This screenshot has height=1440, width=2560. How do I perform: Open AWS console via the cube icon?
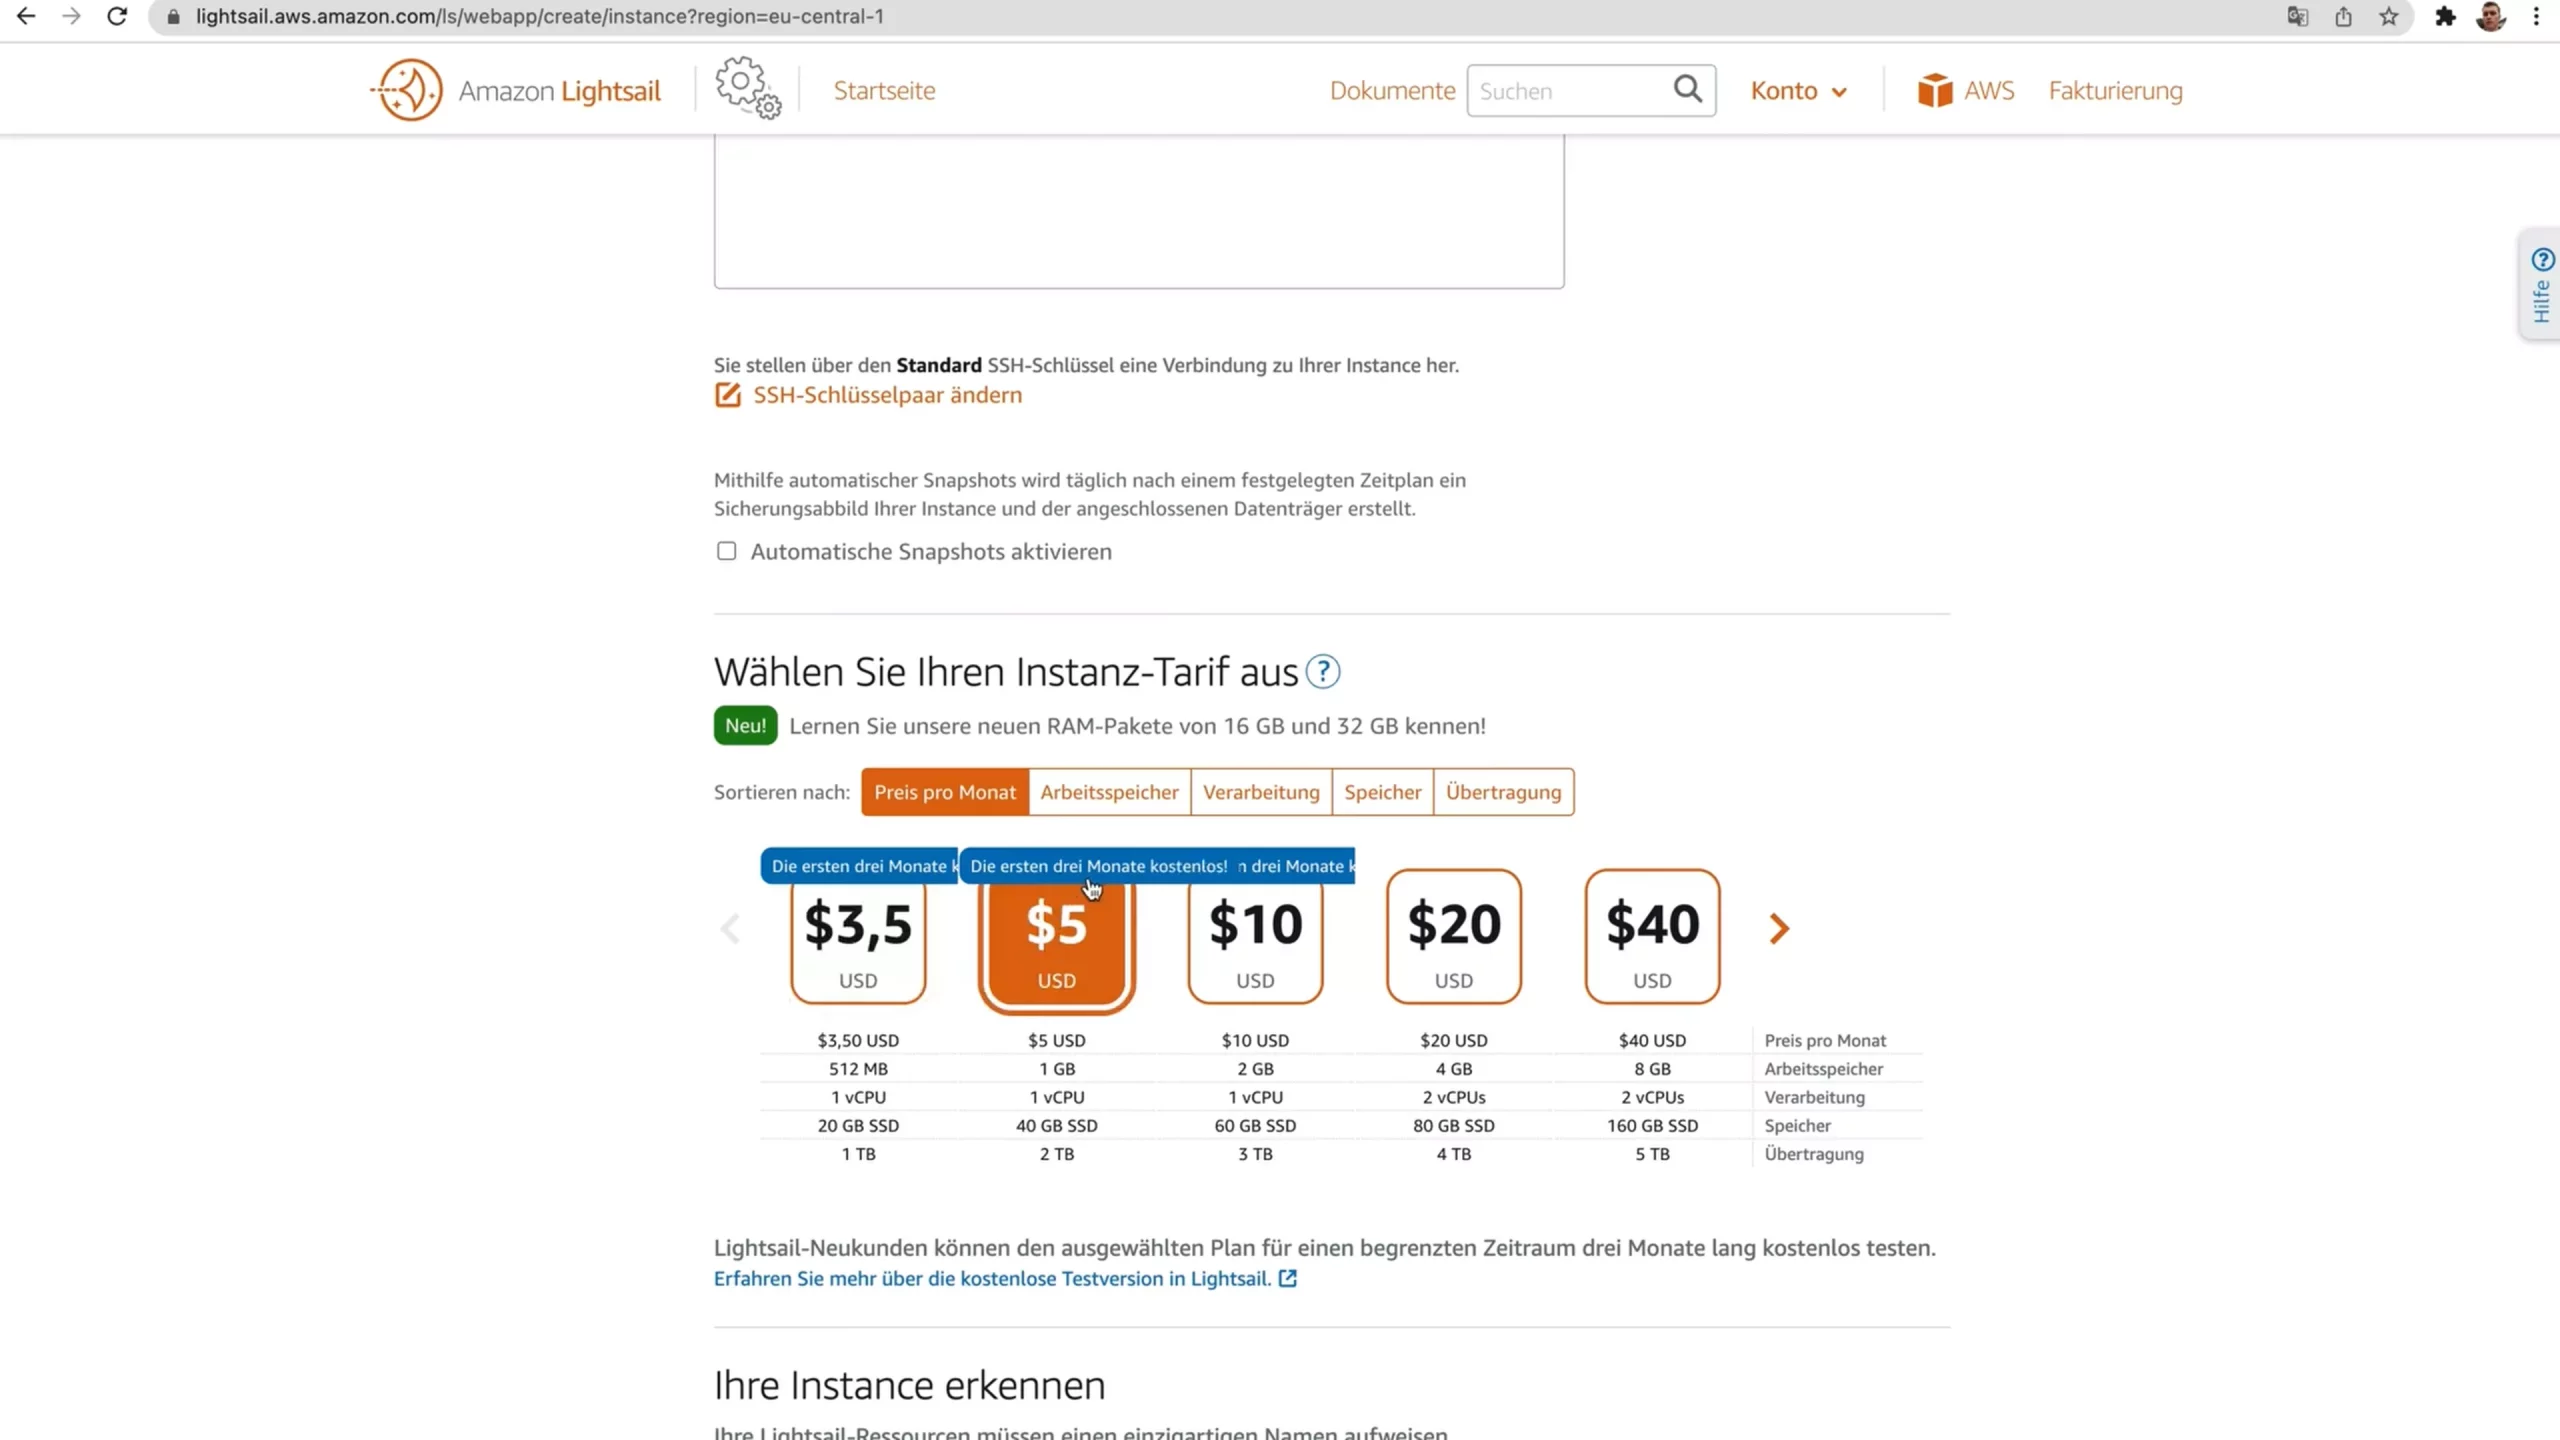pos(1935,90)
